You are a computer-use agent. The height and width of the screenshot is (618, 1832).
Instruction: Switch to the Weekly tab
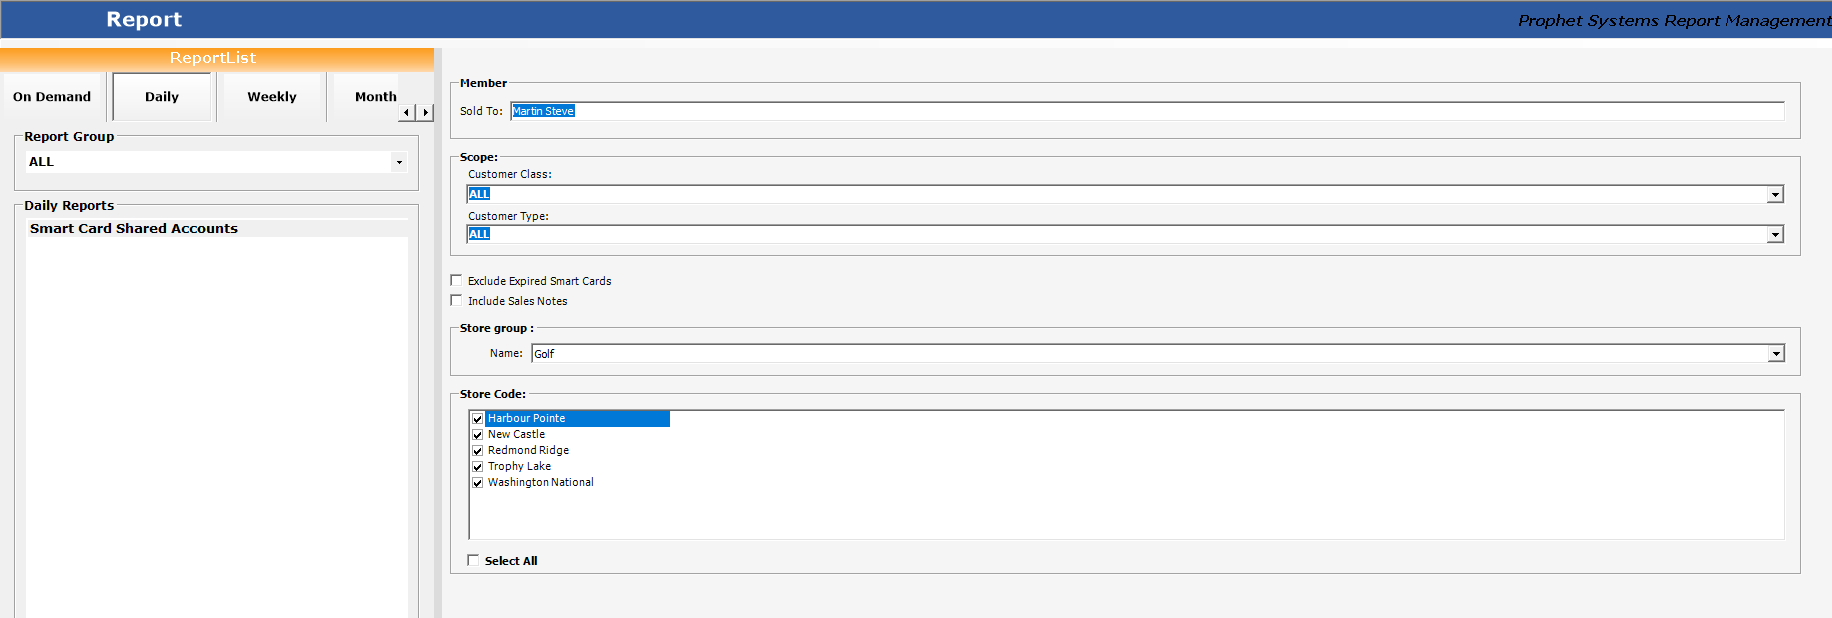272,97
